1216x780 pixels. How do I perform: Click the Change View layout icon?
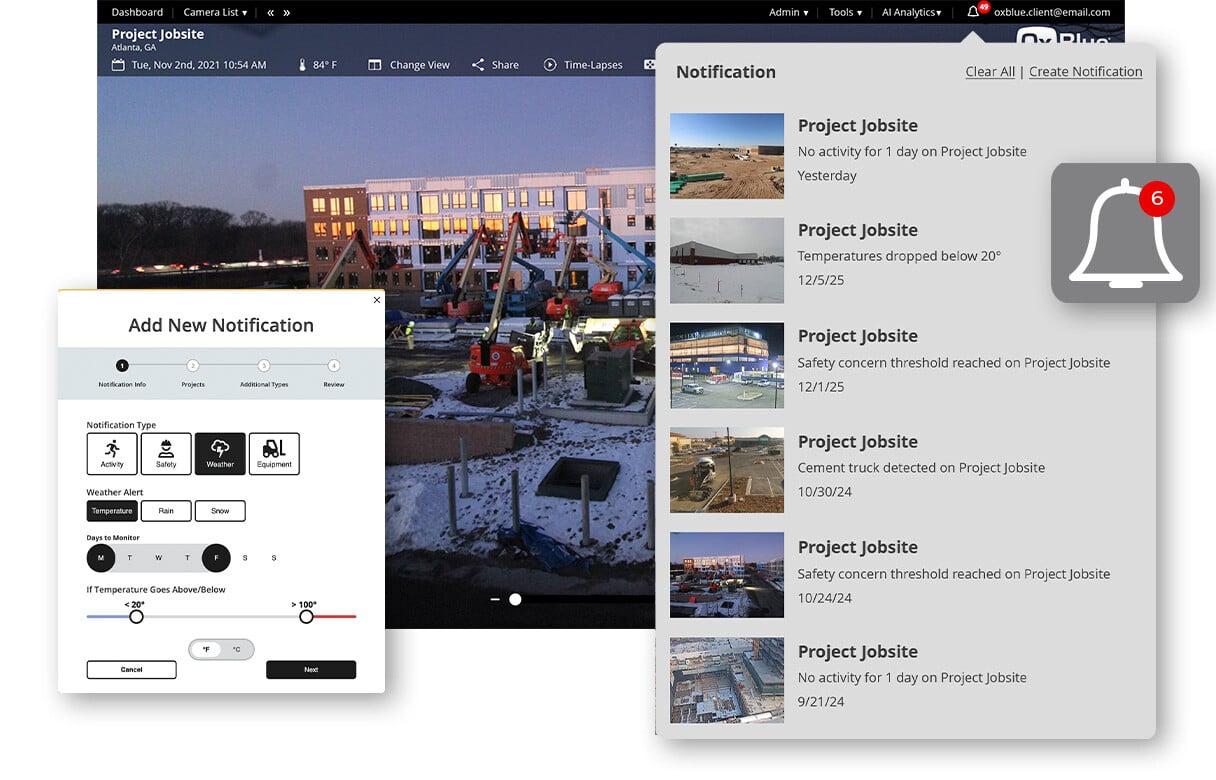point(374,65)
